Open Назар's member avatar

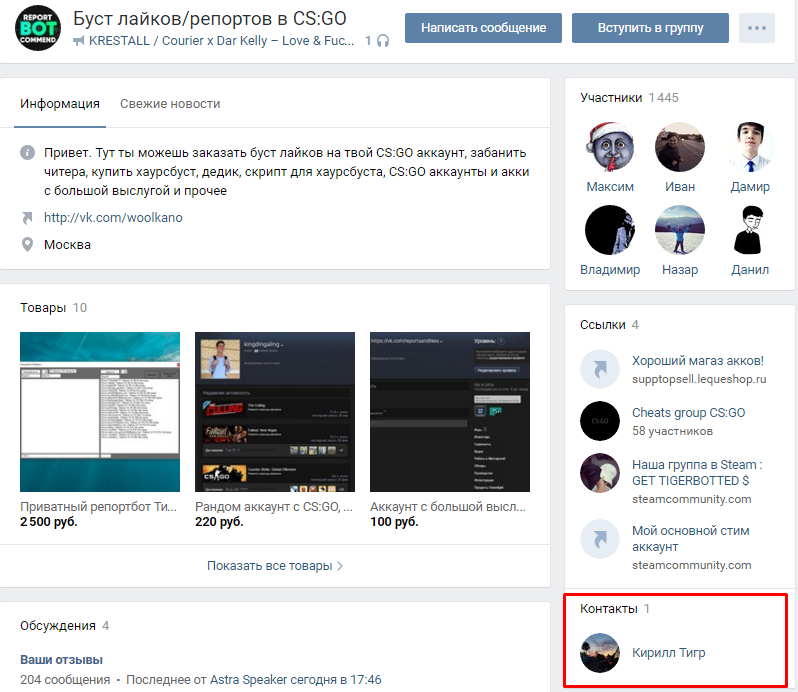point(680,230)
